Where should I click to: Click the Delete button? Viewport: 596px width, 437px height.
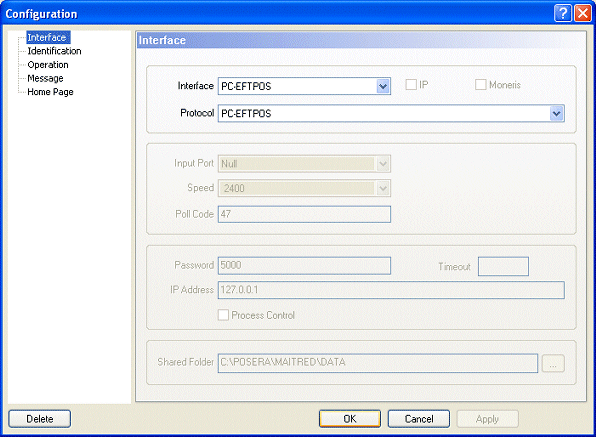point(40,419)
